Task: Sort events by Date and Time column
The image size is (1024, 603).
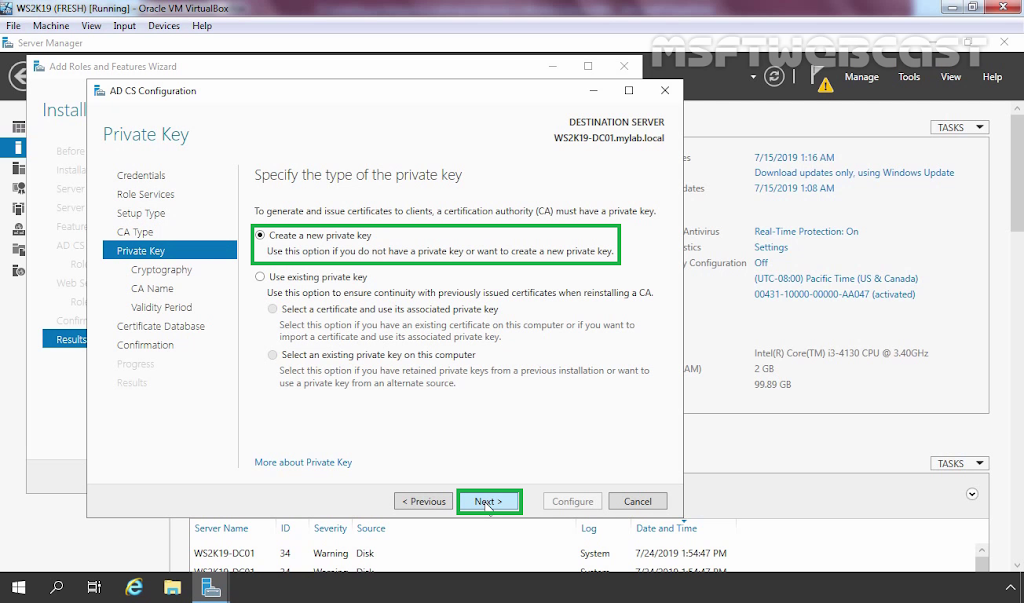Action: 666,528
